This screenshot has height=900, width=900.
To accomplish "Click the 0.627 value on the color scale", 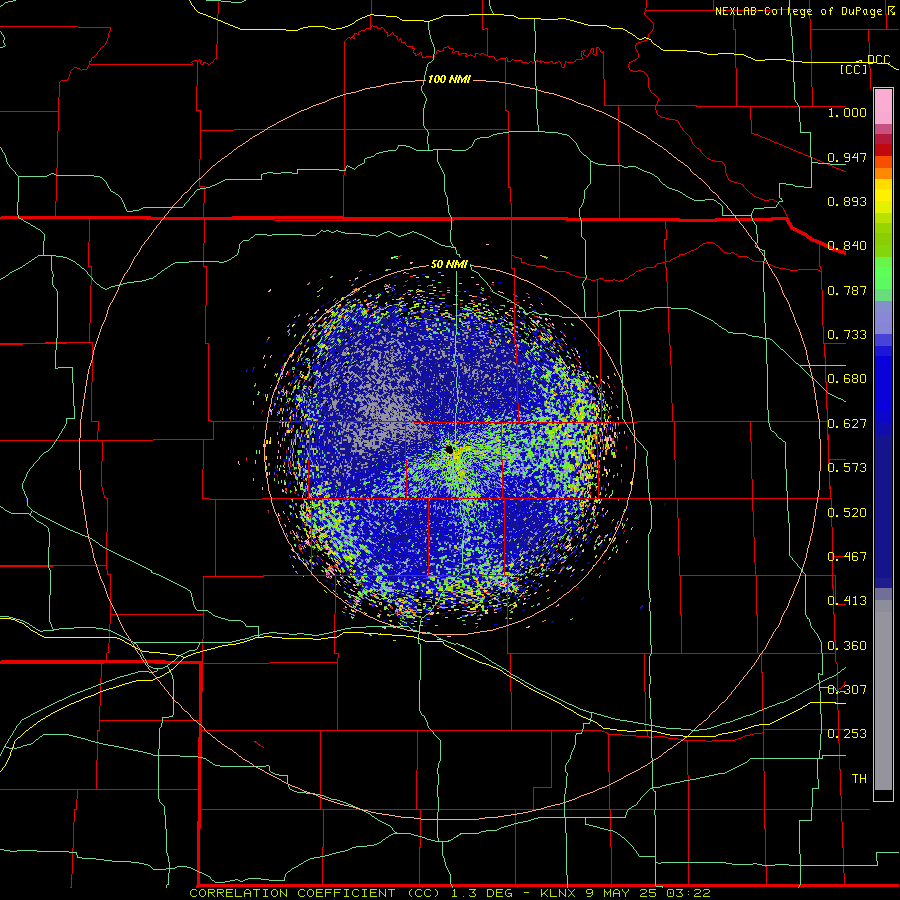I will point(847,424).
